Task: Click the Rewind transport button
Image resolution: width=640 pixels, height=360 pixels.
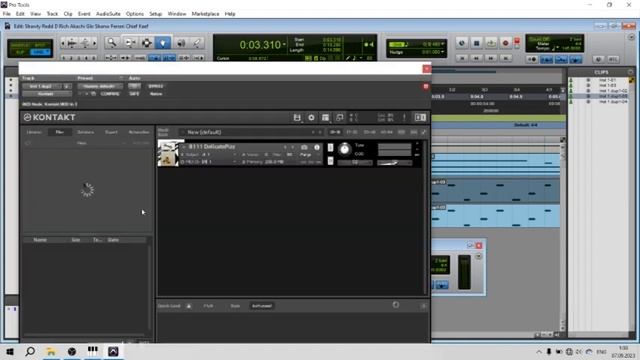Action: point(476,58)
